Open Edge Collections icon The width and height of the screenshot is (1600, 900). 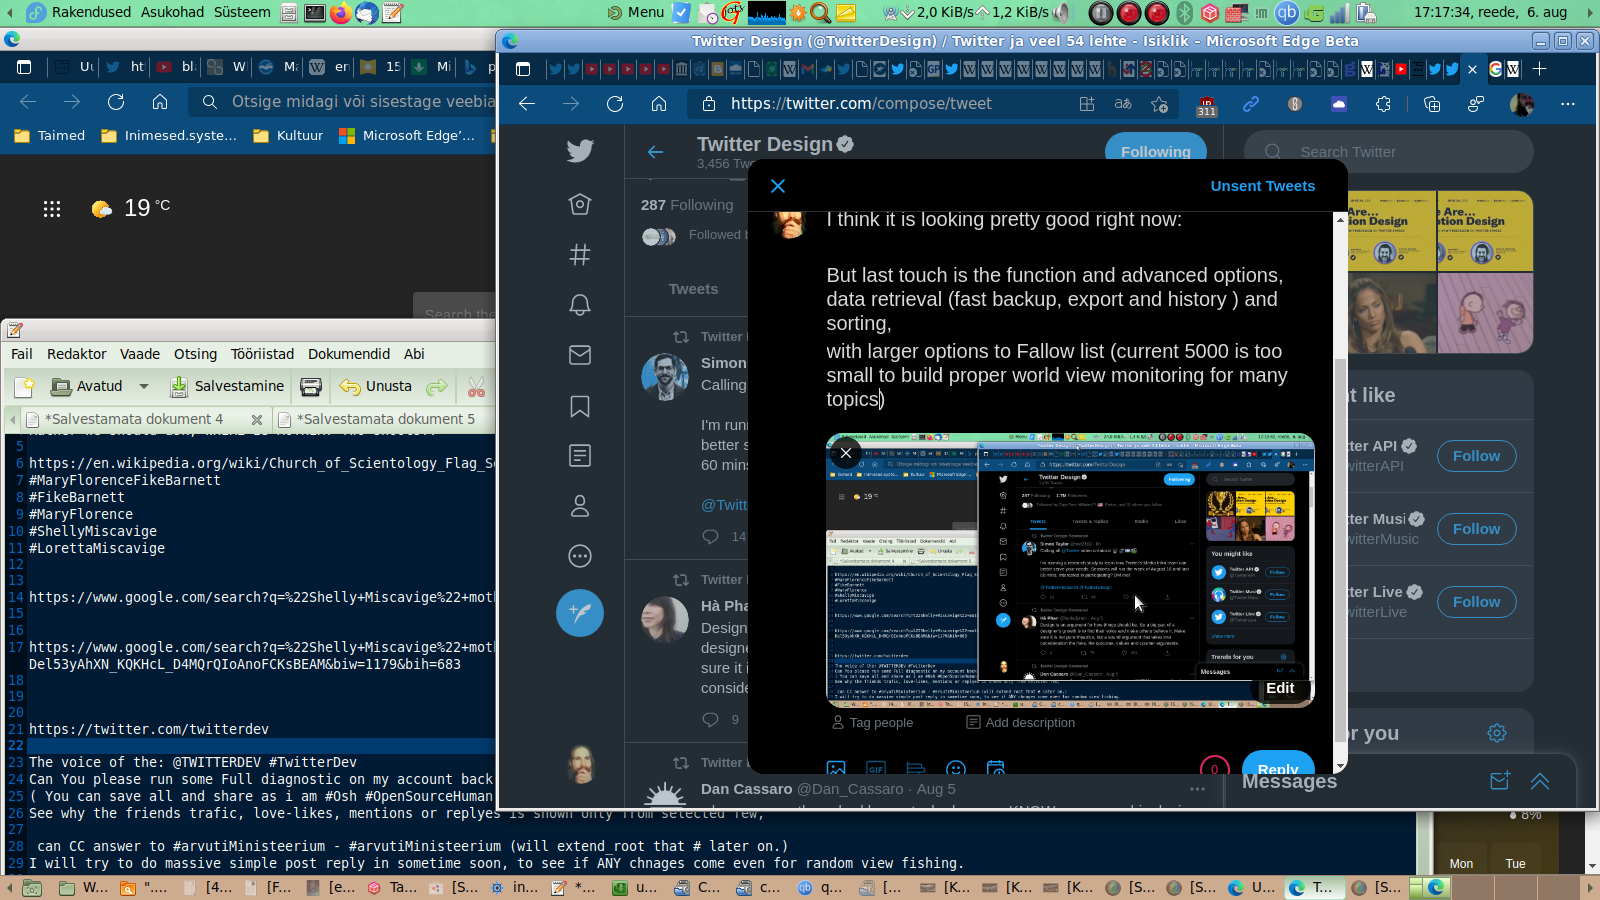(1432, 104)
